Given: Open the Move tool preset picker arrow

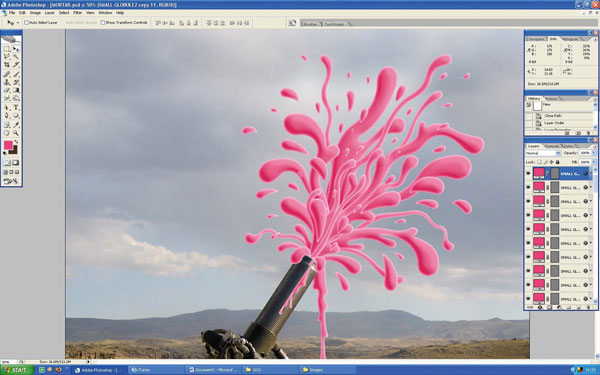Looking at the screenshot, I should pyautogui.click(x=18, y=23).
